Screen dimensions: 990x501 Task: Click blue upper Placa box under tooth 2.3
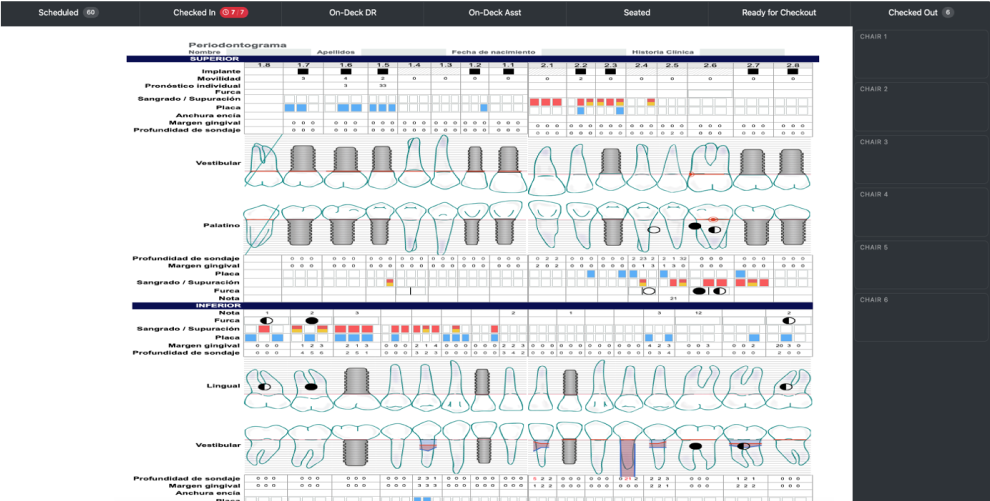[620, 110]
